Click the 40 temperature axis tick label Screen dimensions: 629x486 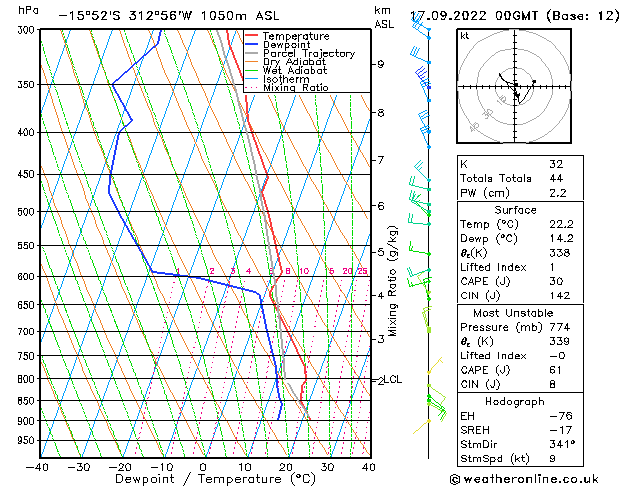pyautogui.click(x=369, y=468)
